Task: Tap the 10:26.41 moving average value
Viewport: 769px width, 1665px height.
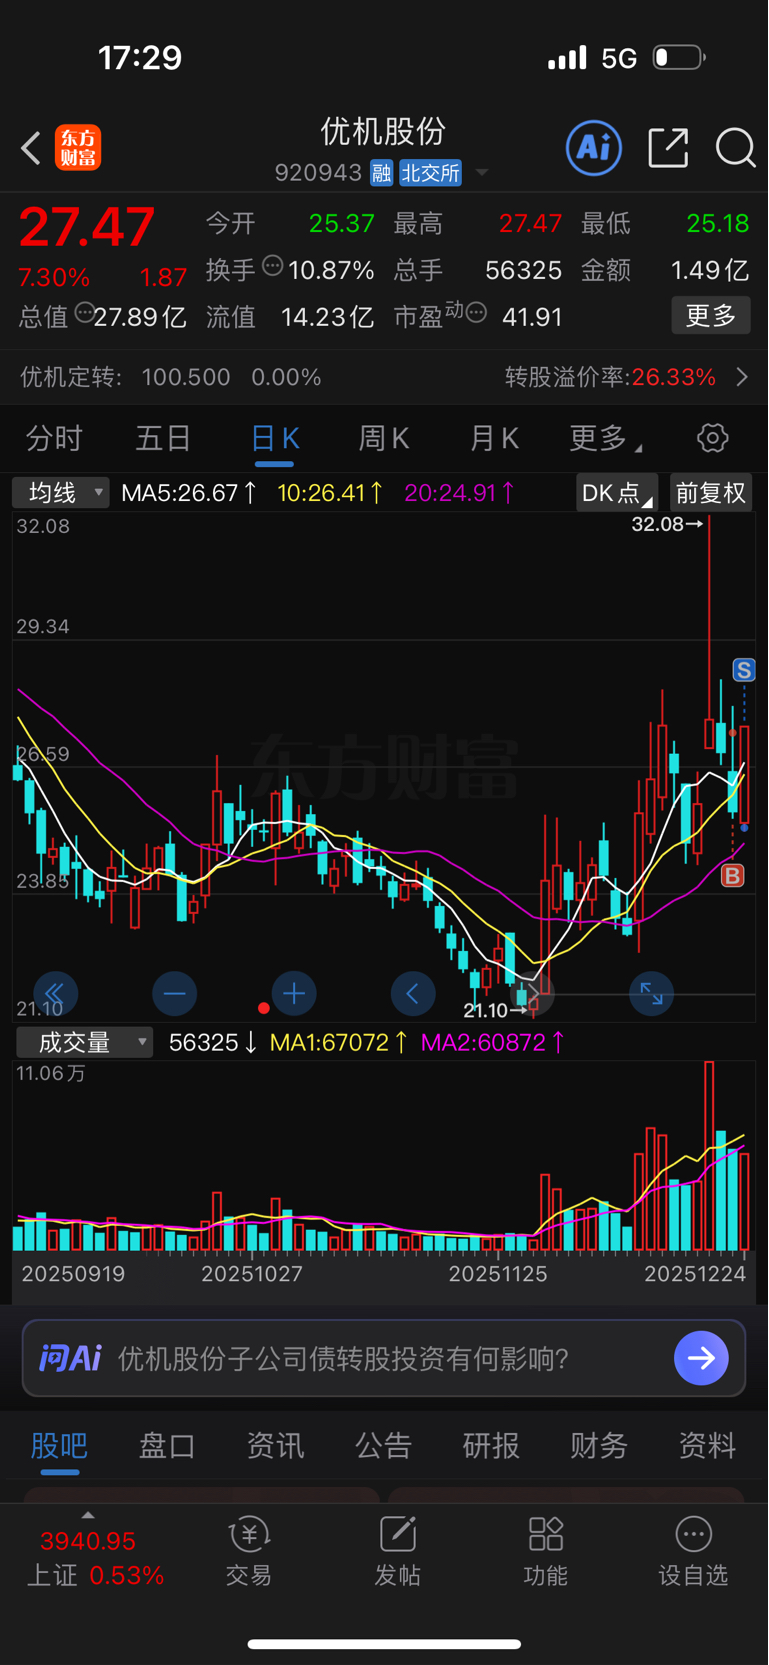Action: 330,492
